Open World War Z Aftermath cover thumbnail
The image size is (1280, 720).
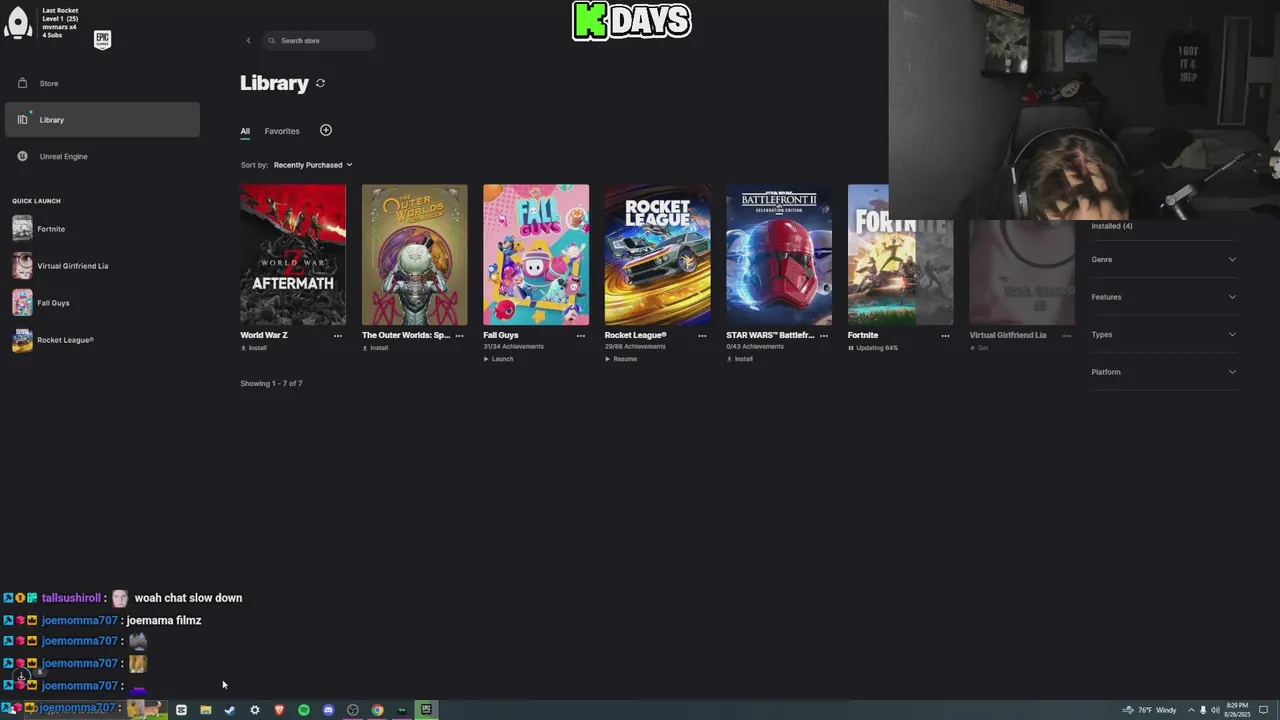click(293, 255)
